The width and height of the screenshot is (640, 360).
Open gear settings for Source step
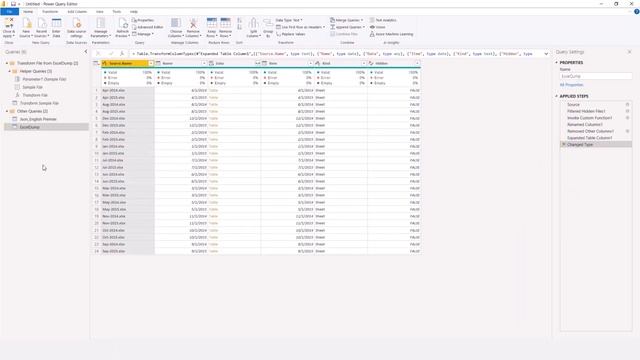pos(627,104)
